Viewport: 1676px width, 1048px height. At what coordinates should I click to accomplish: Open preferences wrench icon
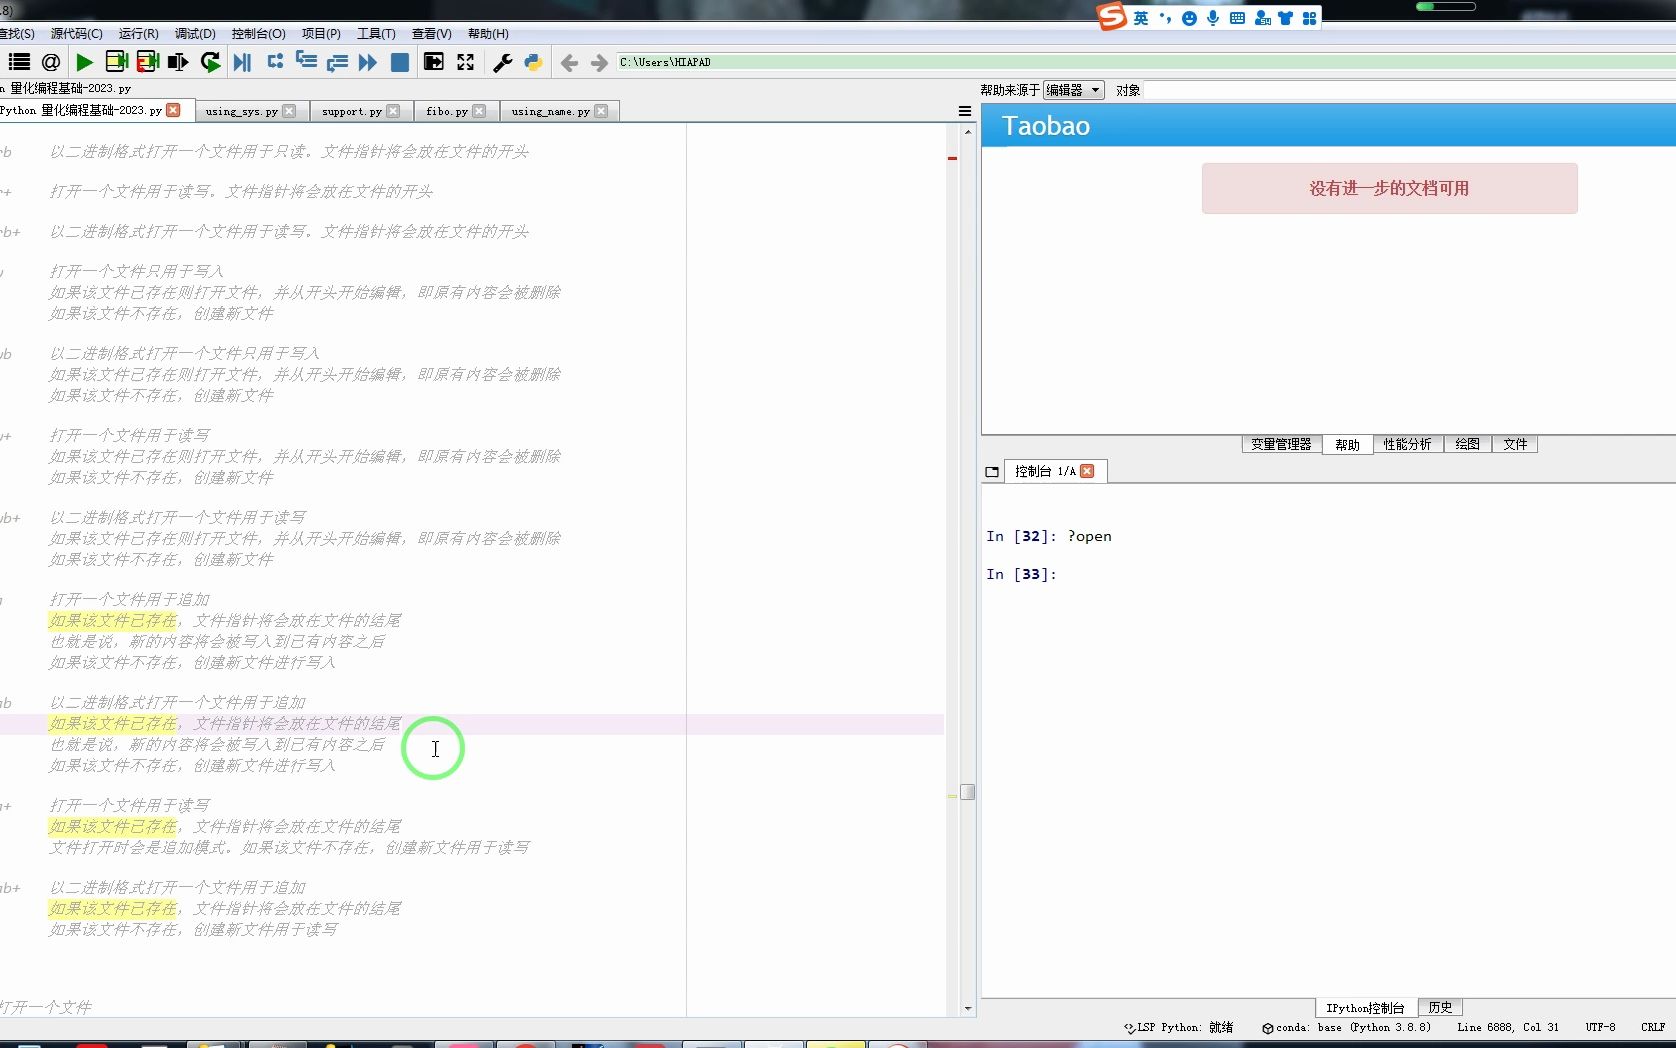[x=502, y=62]
